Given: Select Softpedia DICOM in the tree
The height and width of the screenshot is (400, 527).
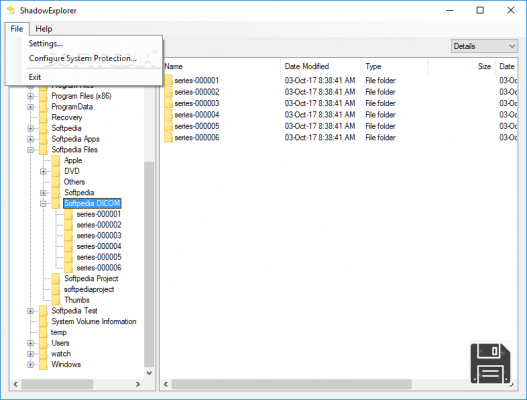Looking at the screenshot, I should coord(92,203).
